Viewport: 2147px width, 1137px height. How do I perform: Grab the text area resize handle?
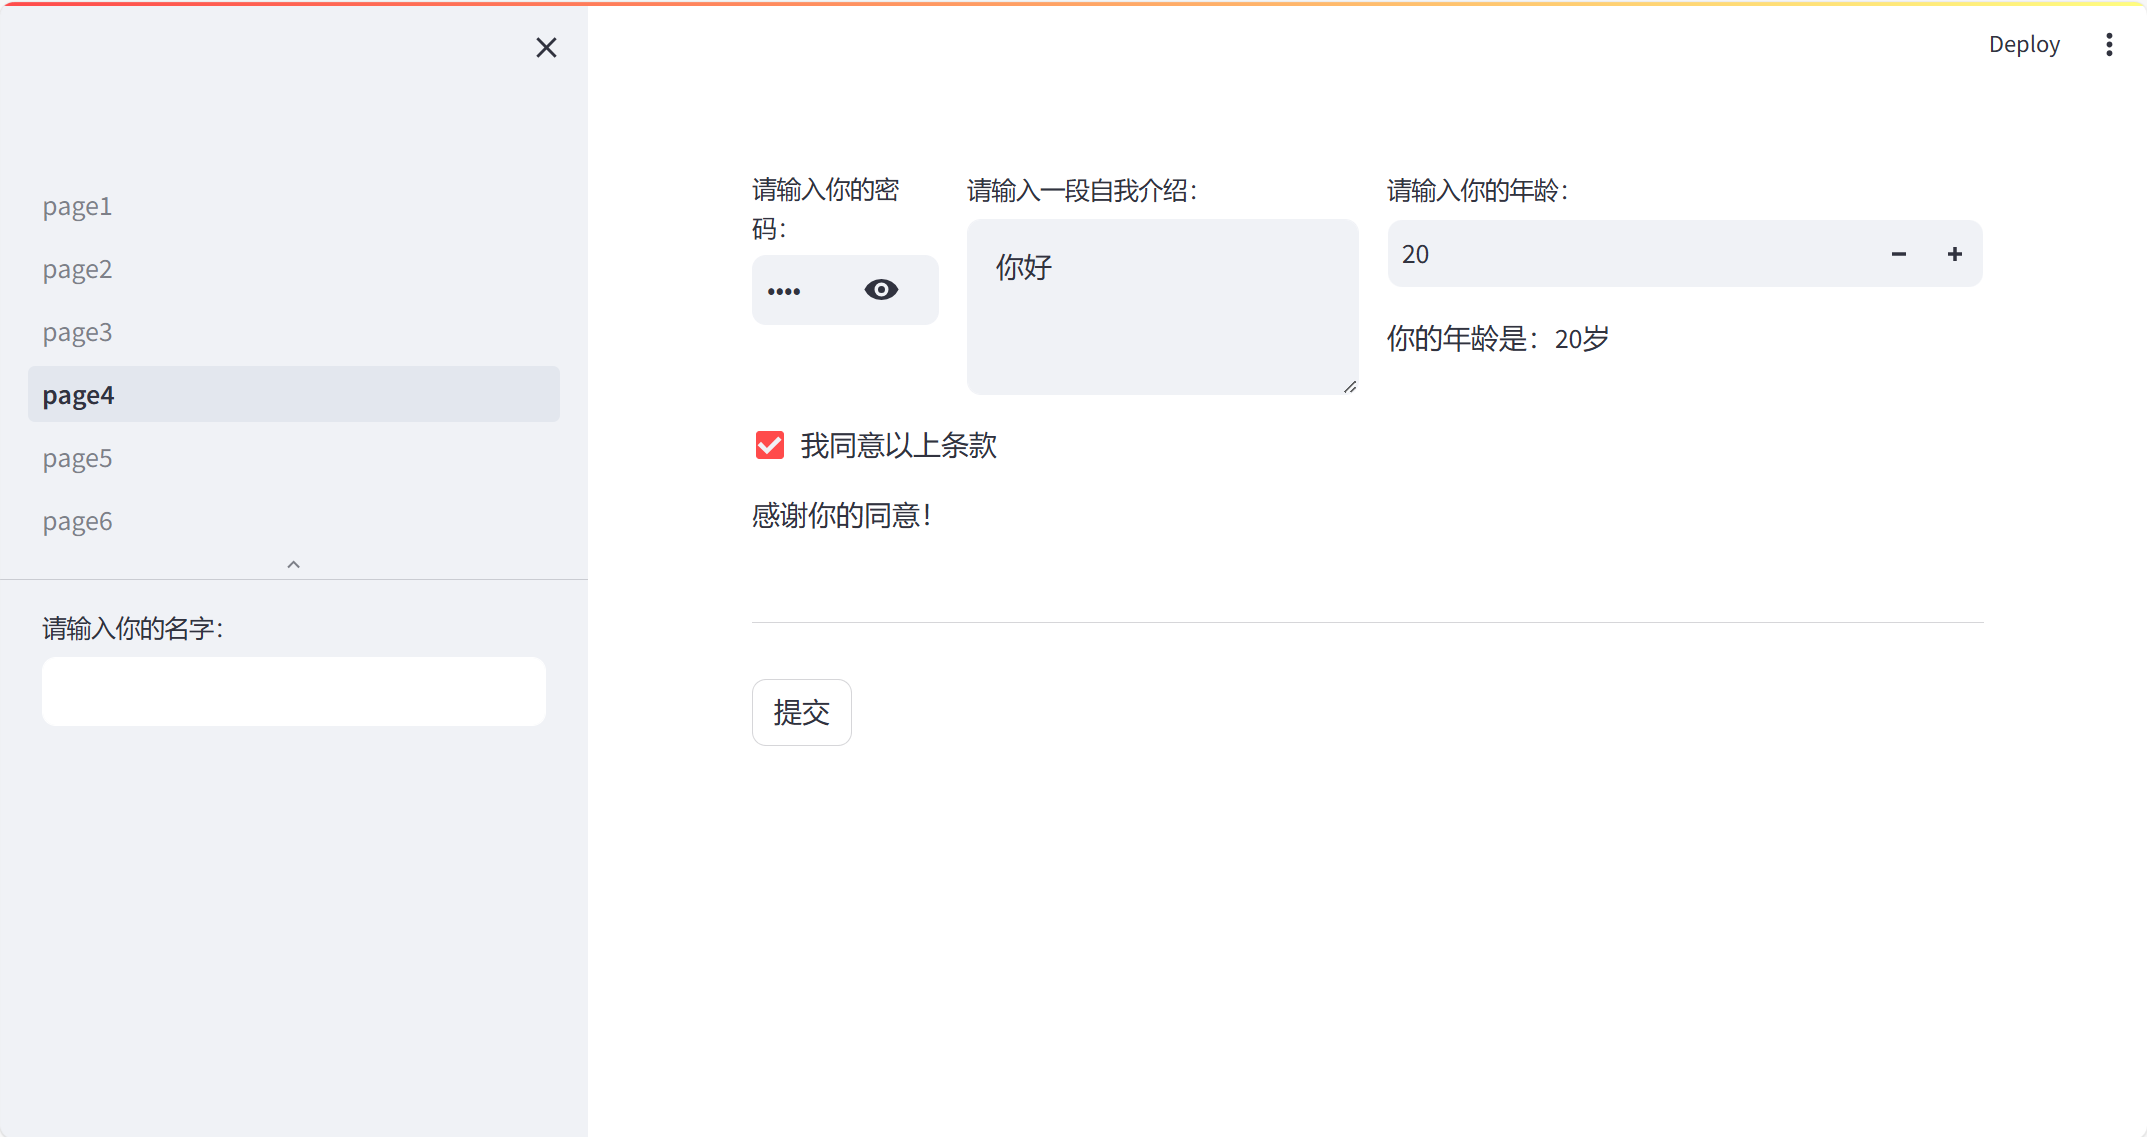coord(1350,387)
